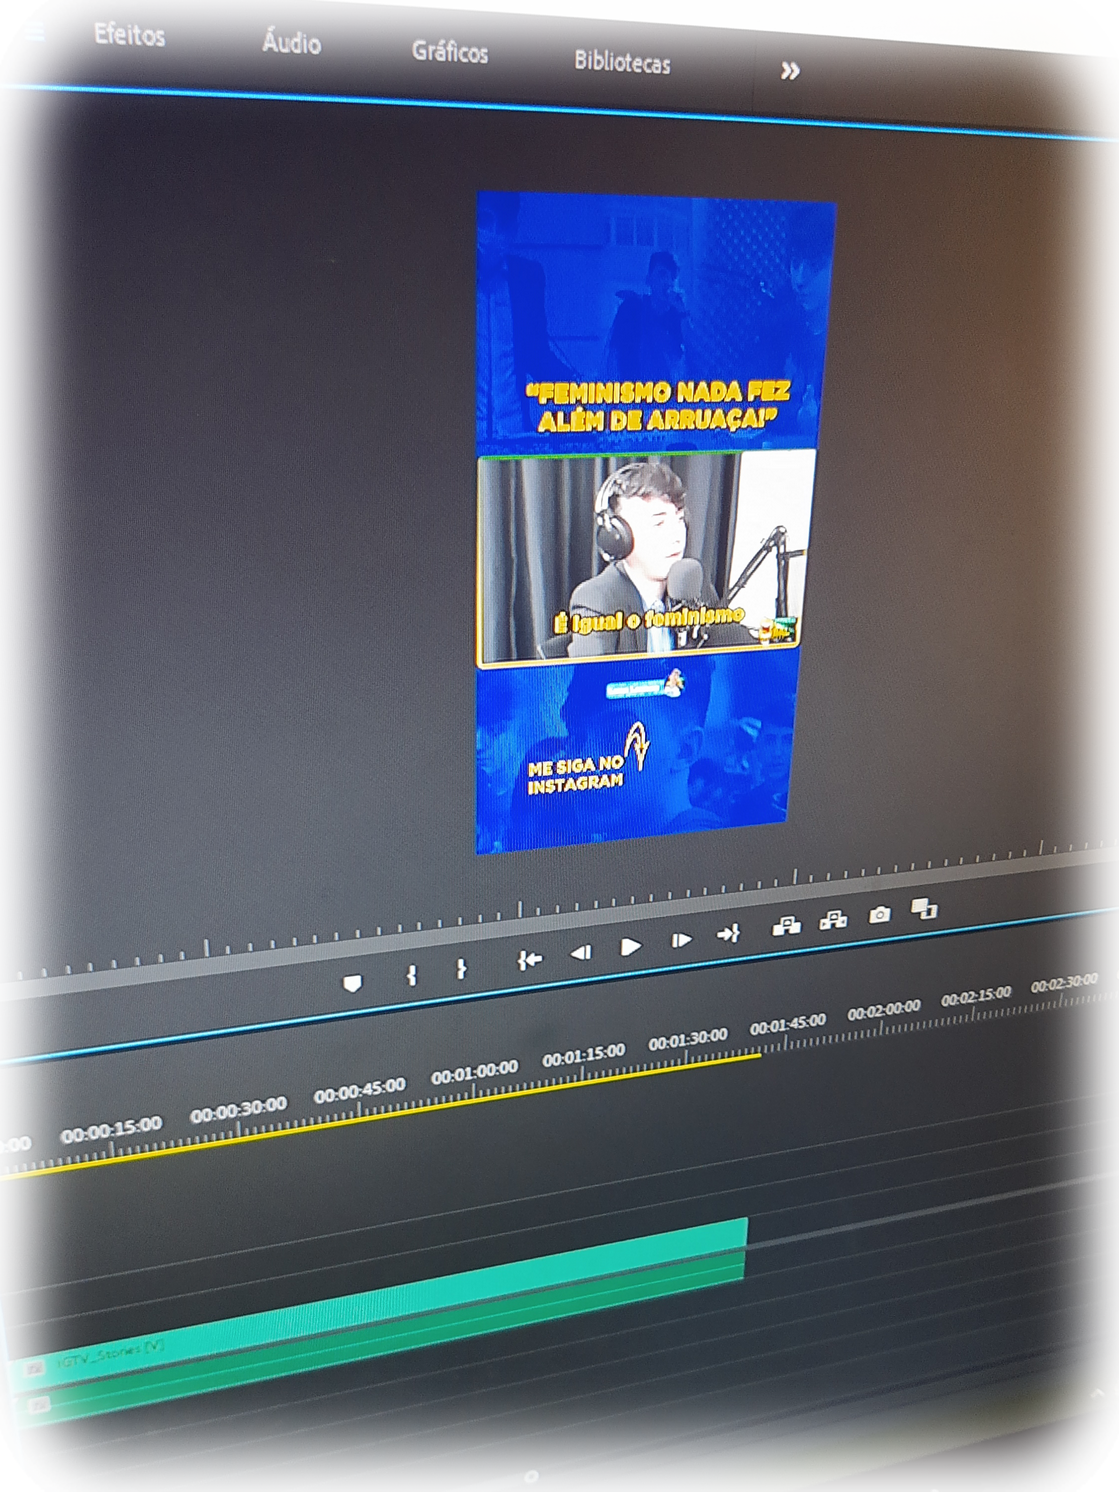The height and width of the screenshot is (1492, 1119).
Task: Click the 'ME SIGA NO INSTAGRAM' text in the preview
Action: coord(576,774)
